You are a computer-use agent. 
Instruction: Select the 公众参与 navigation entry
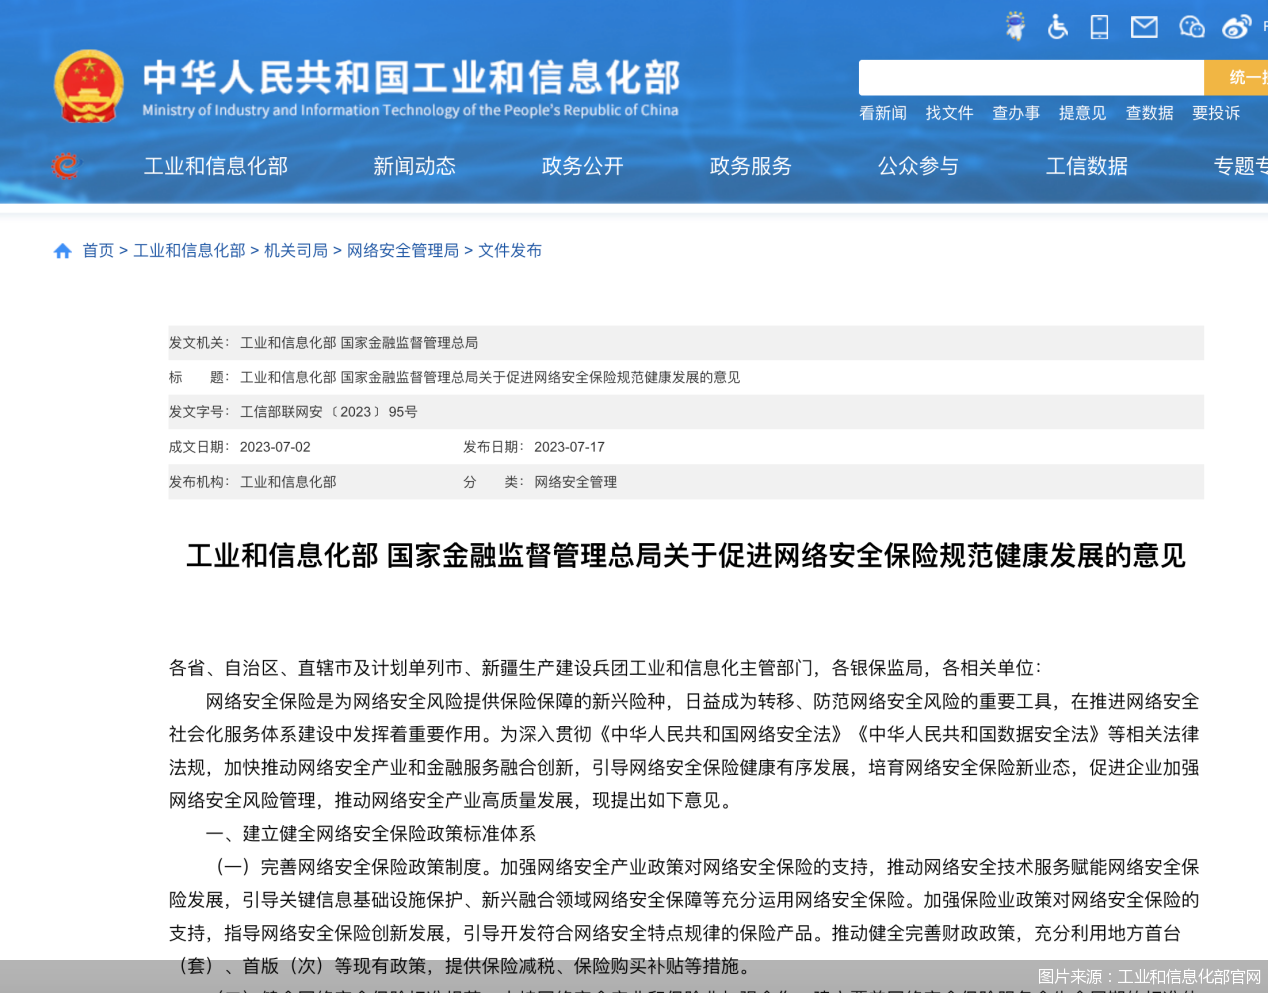[917, 166]
